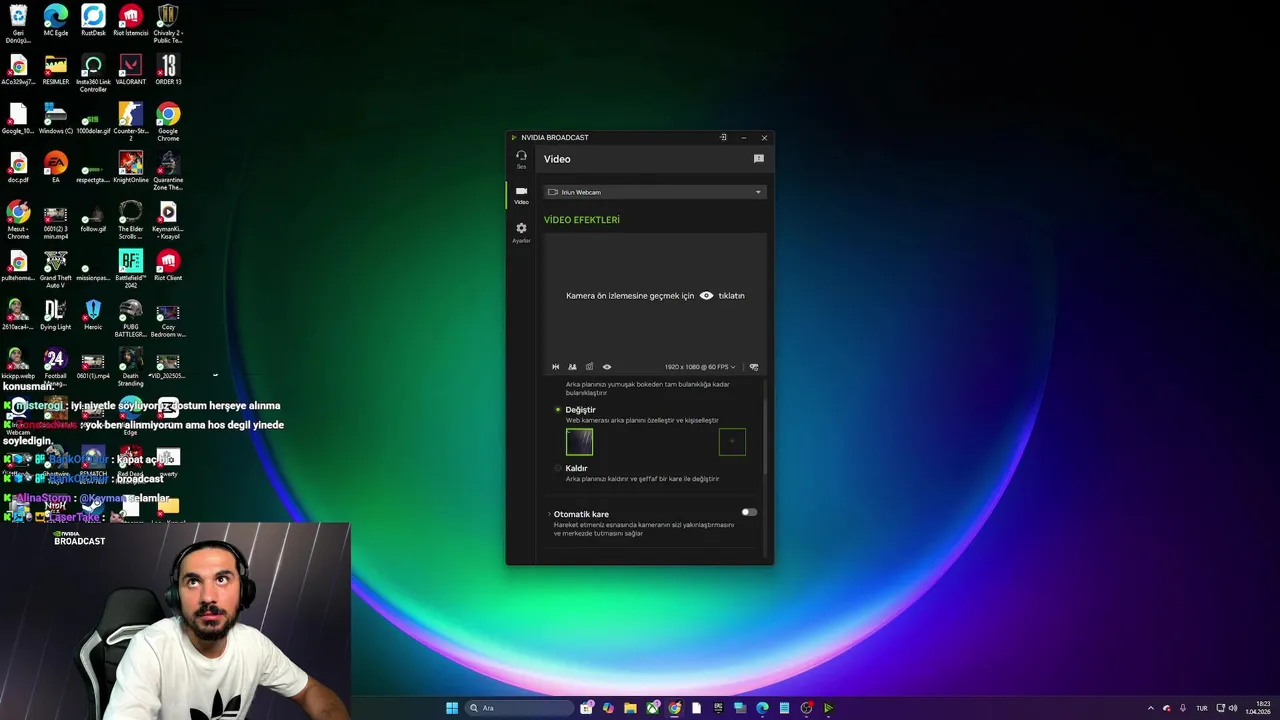Image resolution: width=1280 pixels, height=720 pixels.
Task: Toggle camera preview eye icon in preview toolbar
Action: click(x=606, y=367)
